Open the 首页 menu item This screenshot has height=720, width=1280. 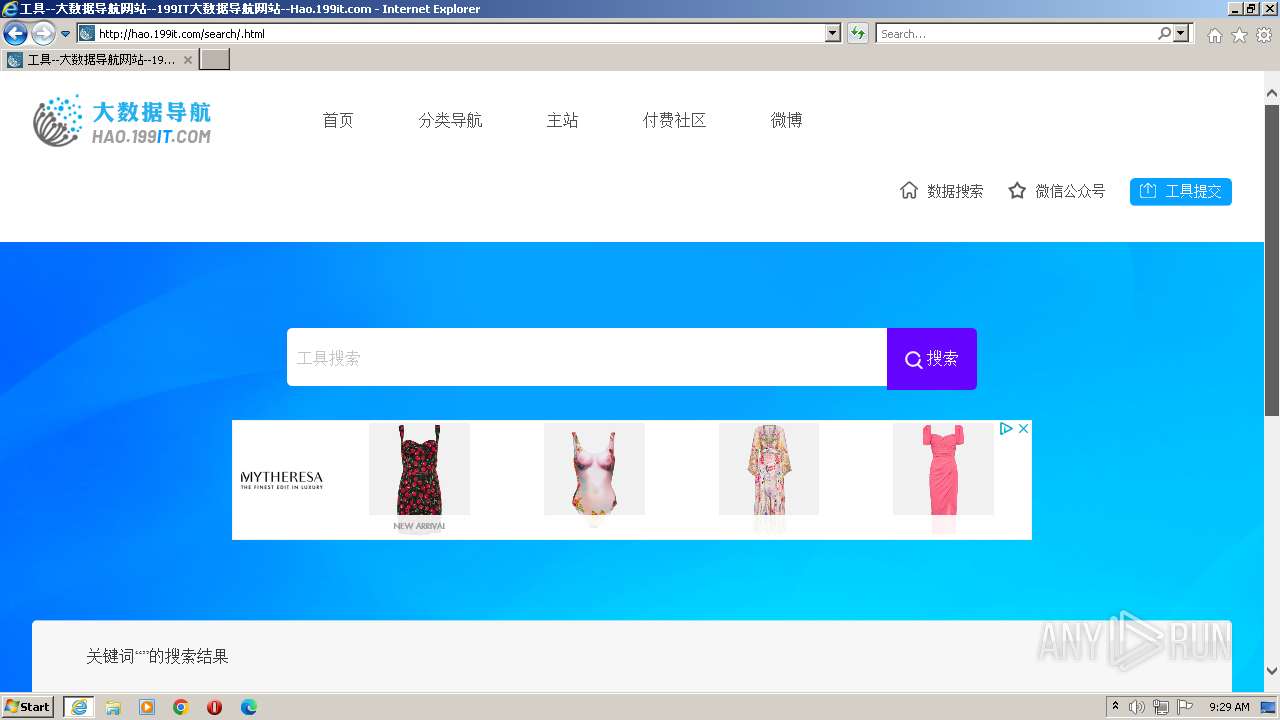click(338, 120)
